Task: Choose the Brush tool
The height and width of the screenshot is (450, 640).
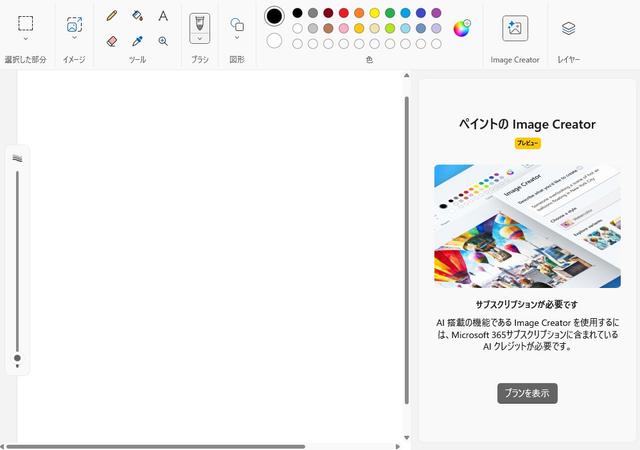Action: click(x=200, y=24)
